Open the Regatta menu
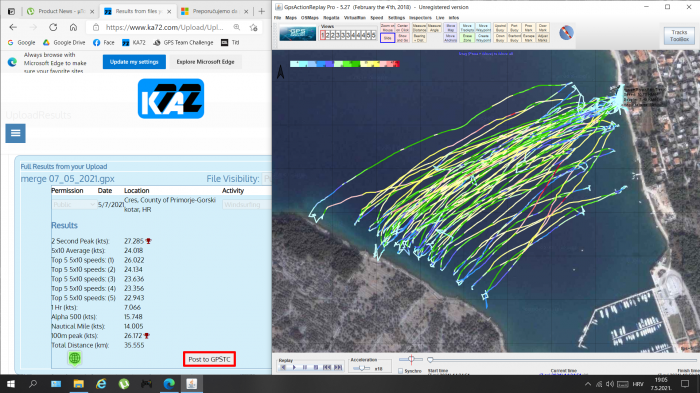The height and width of the screenshot is (393, 700). tap(331, 18)
